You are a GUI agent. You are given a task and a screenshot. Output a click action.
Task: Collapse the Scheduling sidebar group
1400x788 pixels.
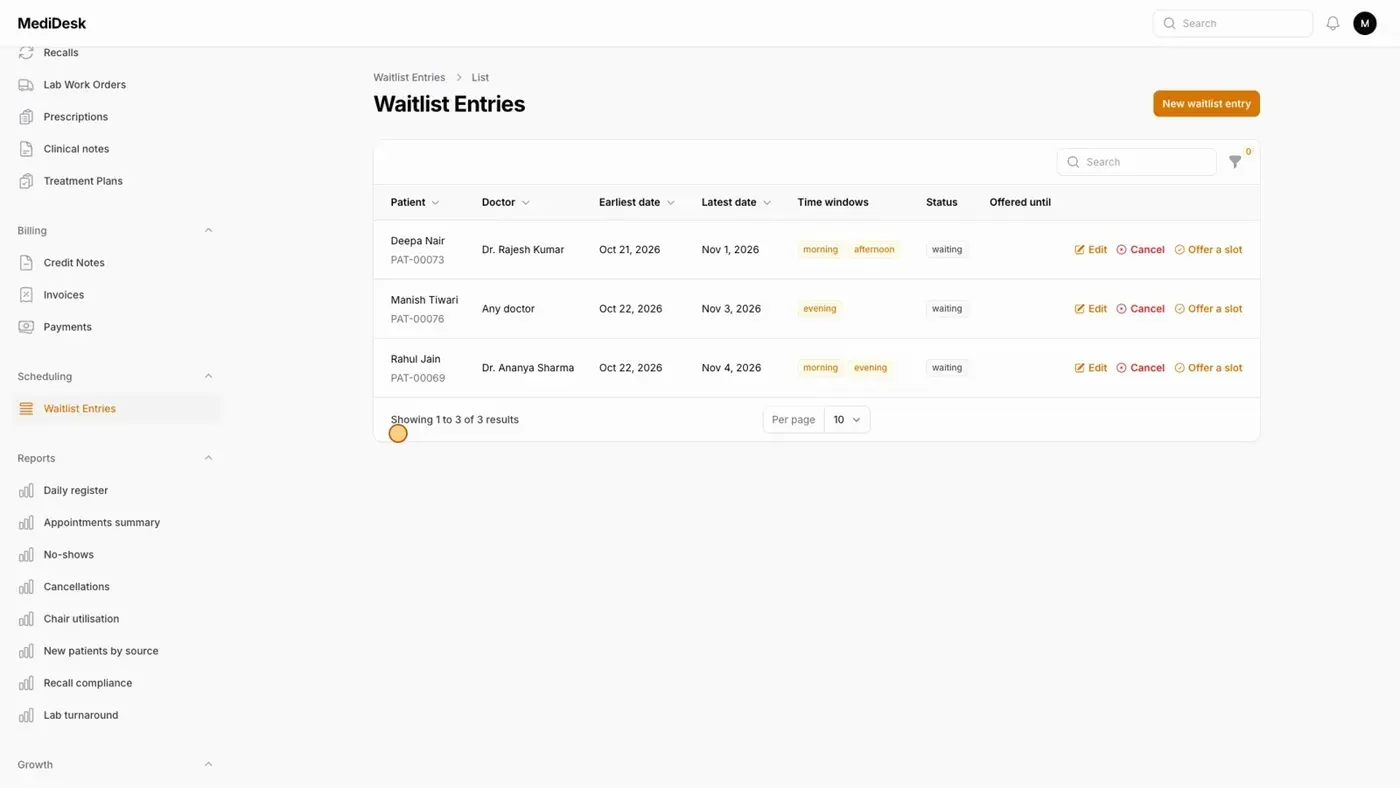pos(208,377)
